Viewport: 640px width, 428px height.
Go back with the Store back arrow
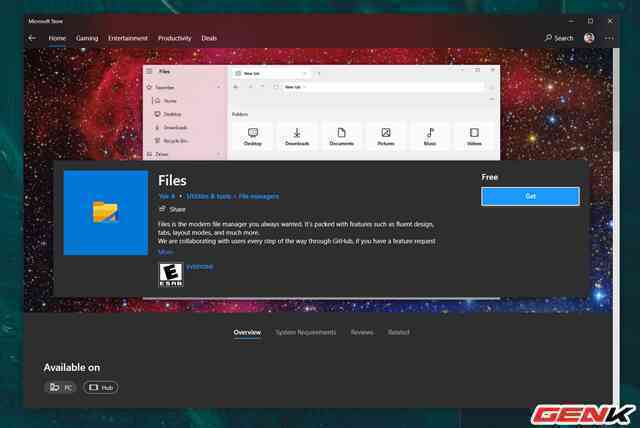[32, 38]
